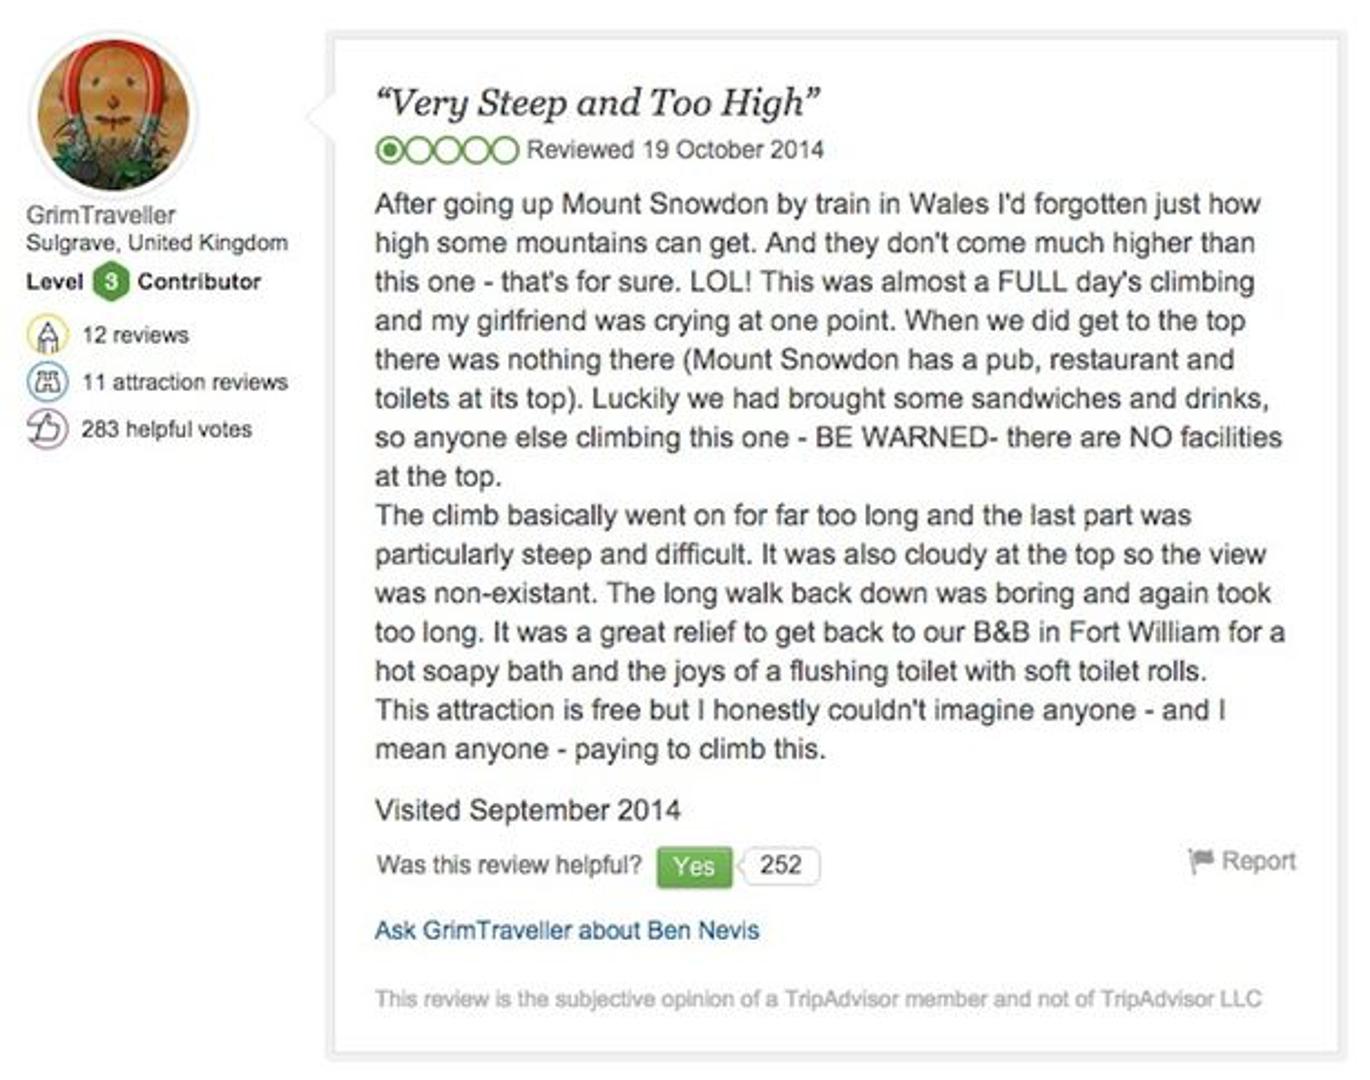Report this review via the Report text
The height and width of the screenshot is (1080, 1370).
coord(1258,861)
